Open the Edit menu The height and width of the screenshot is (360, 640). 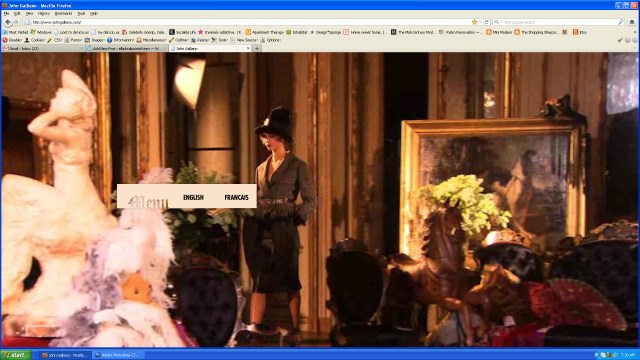tap(17, 13)
